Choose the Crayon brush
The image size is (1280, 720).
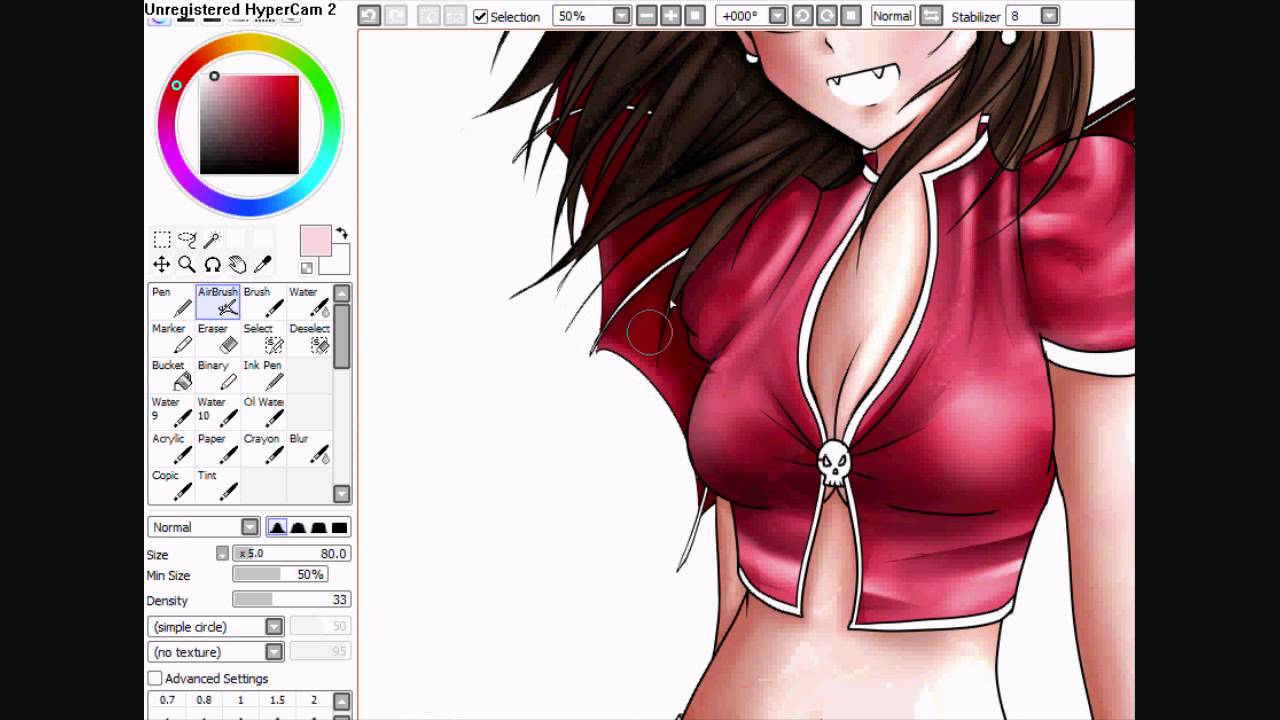tap(263, 449)
